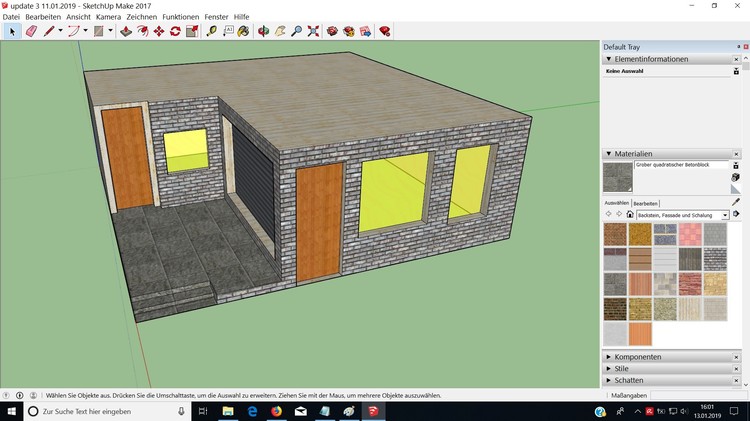Open the Rectangle tool dropdown arrow
The width and height of the screenshot is (750, 421).
(x=110, y=31)
